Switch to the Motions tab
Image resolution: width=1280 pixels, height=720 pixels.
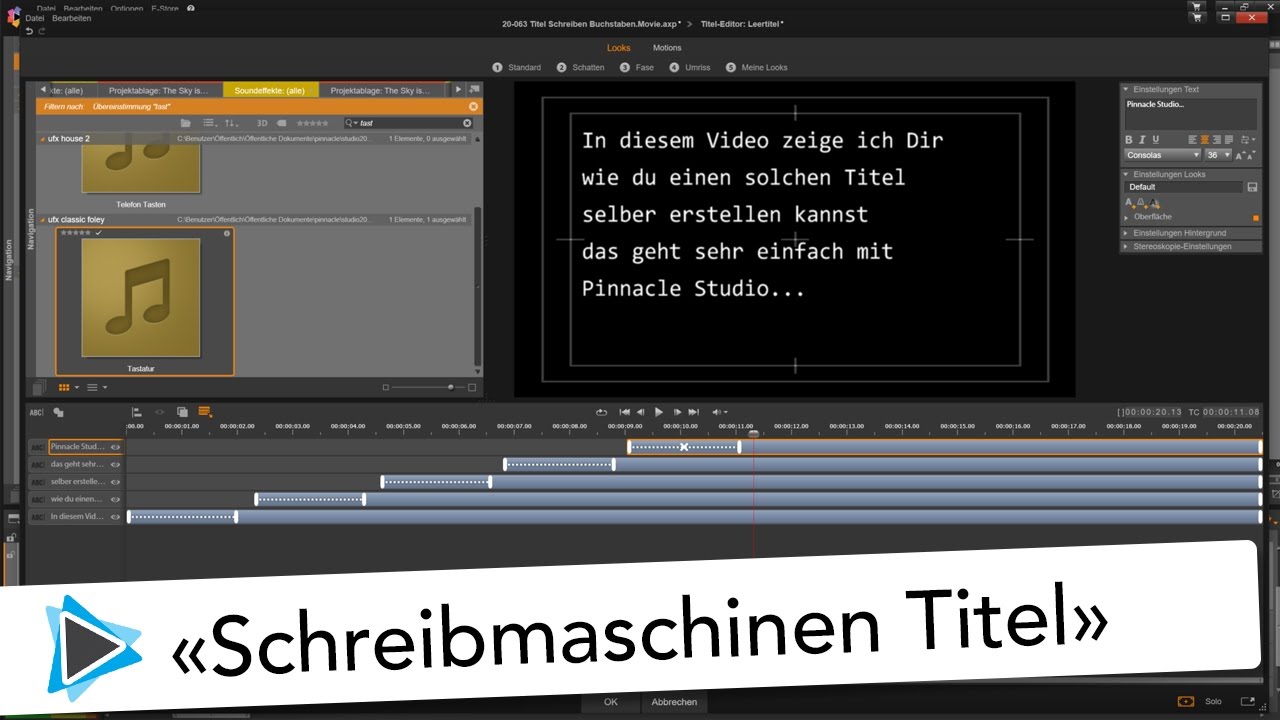(667, 48)
